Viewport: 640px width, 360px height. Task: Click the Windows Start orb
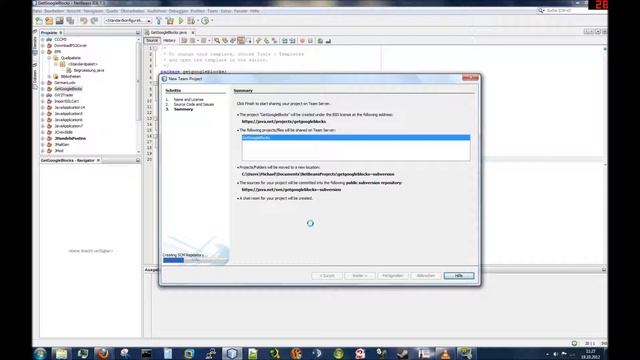pyautogui.click(x=40, y=353)
